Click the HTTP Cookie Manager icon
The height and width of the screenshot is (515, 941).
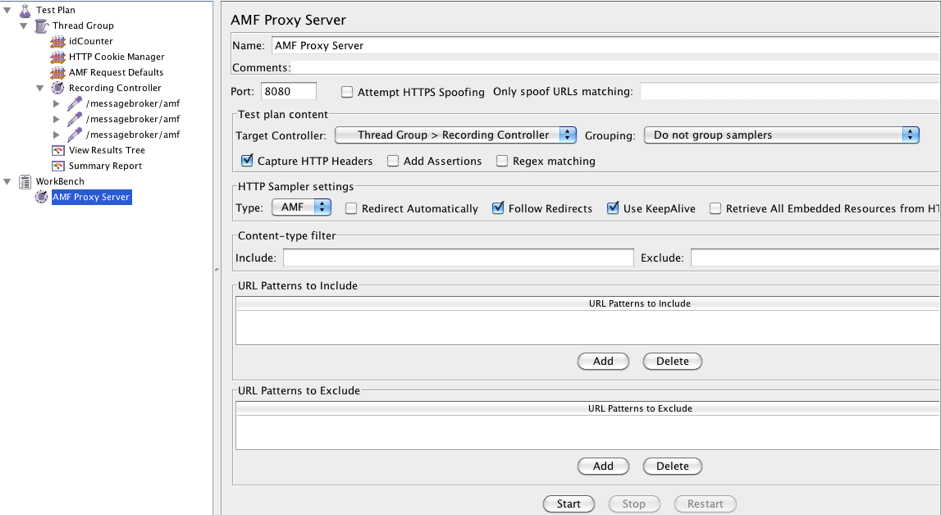(x=58, y=57)
